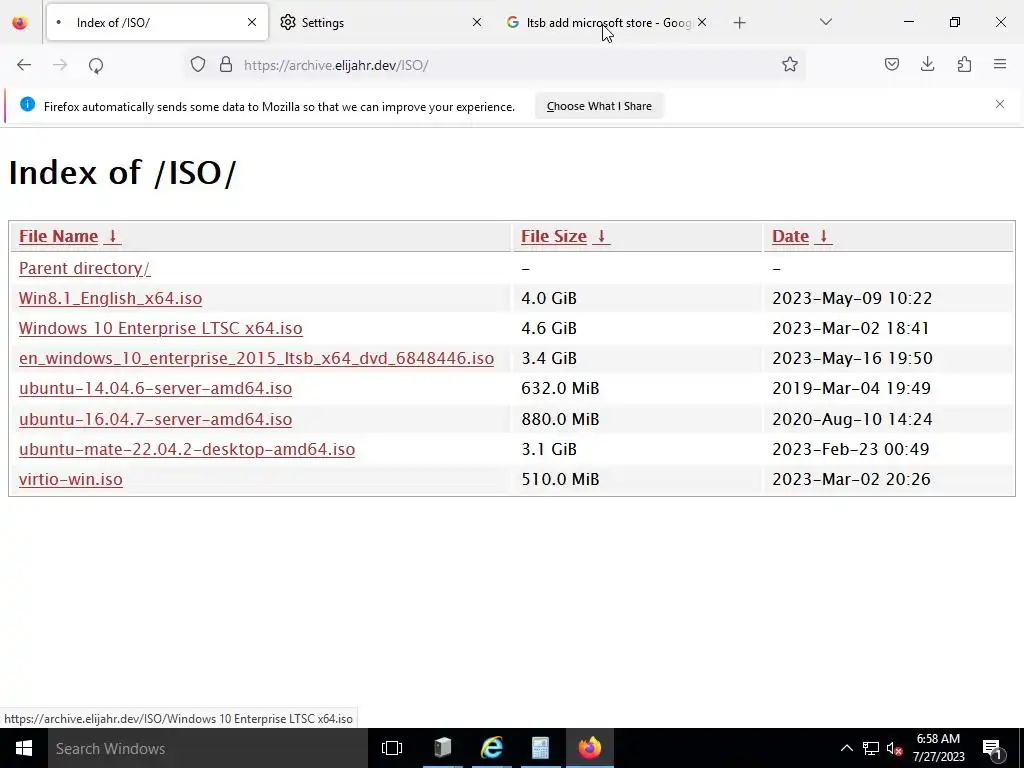The width and height of the screenshot is (1024, 768).
Task: Open the Calculator on the taskbar
Action: [x=541, y=748]
